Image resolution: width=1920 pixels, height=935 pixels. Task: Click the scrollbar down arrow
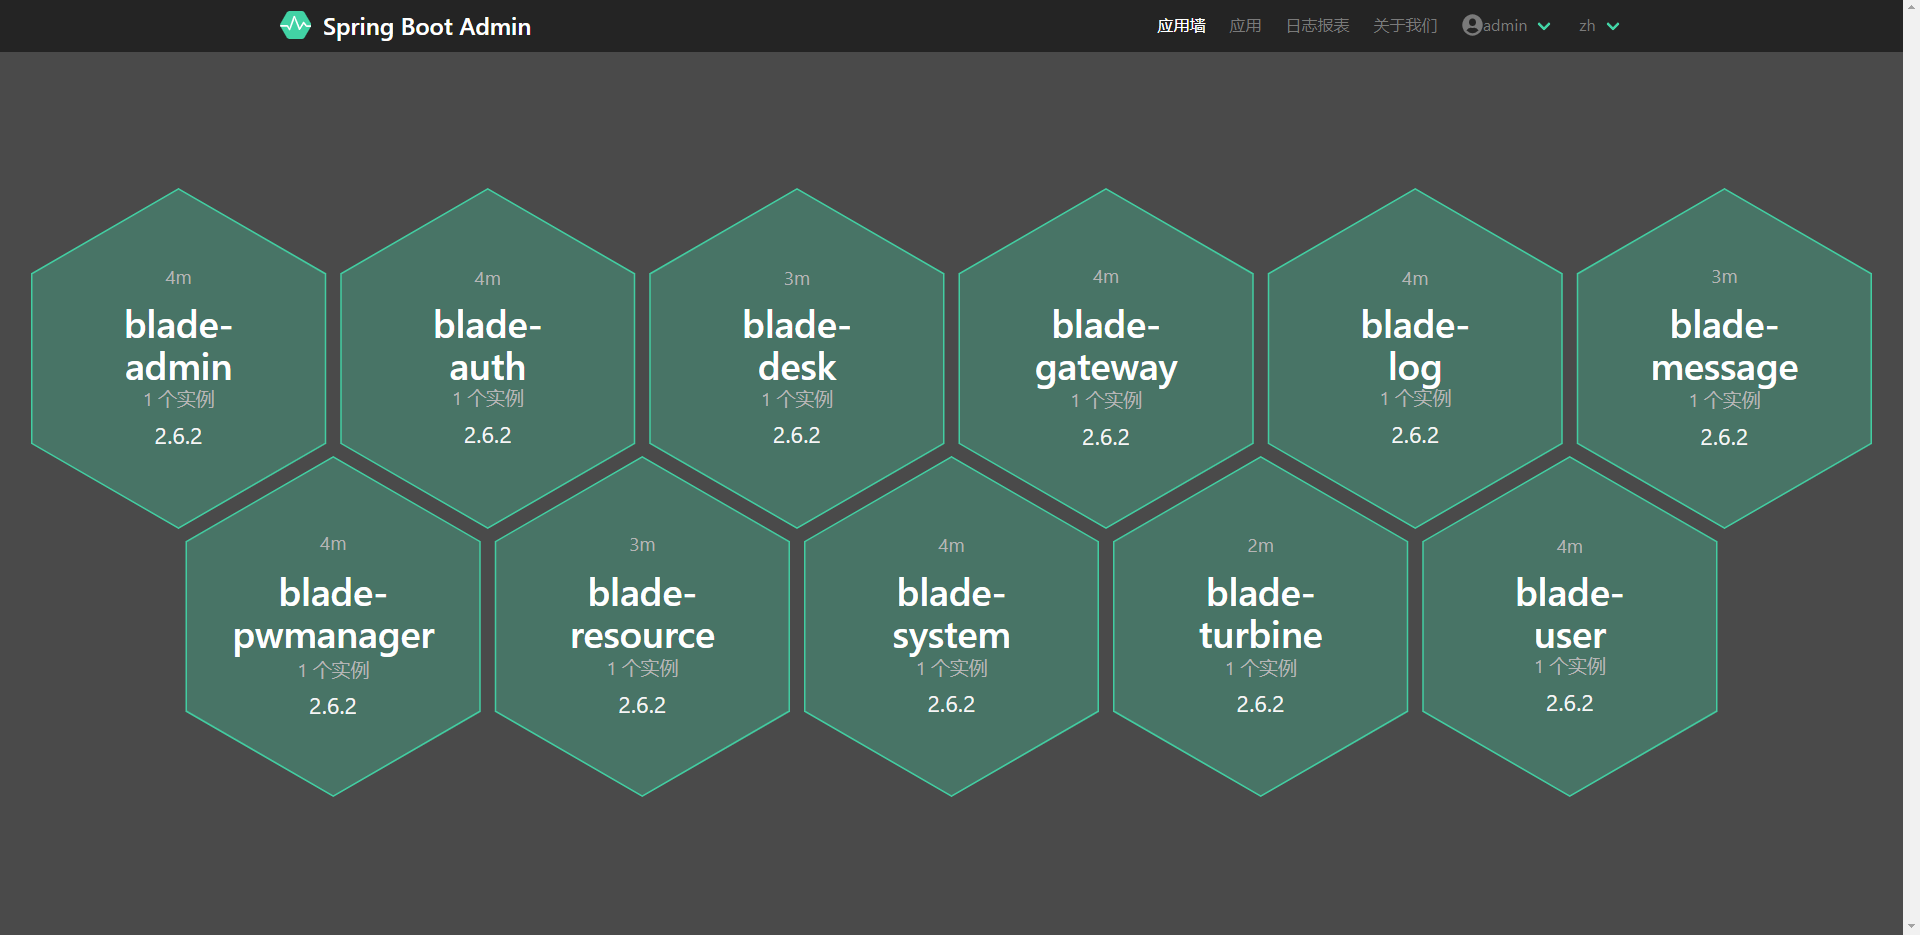pyautogui.click(x=1911, y=926)
